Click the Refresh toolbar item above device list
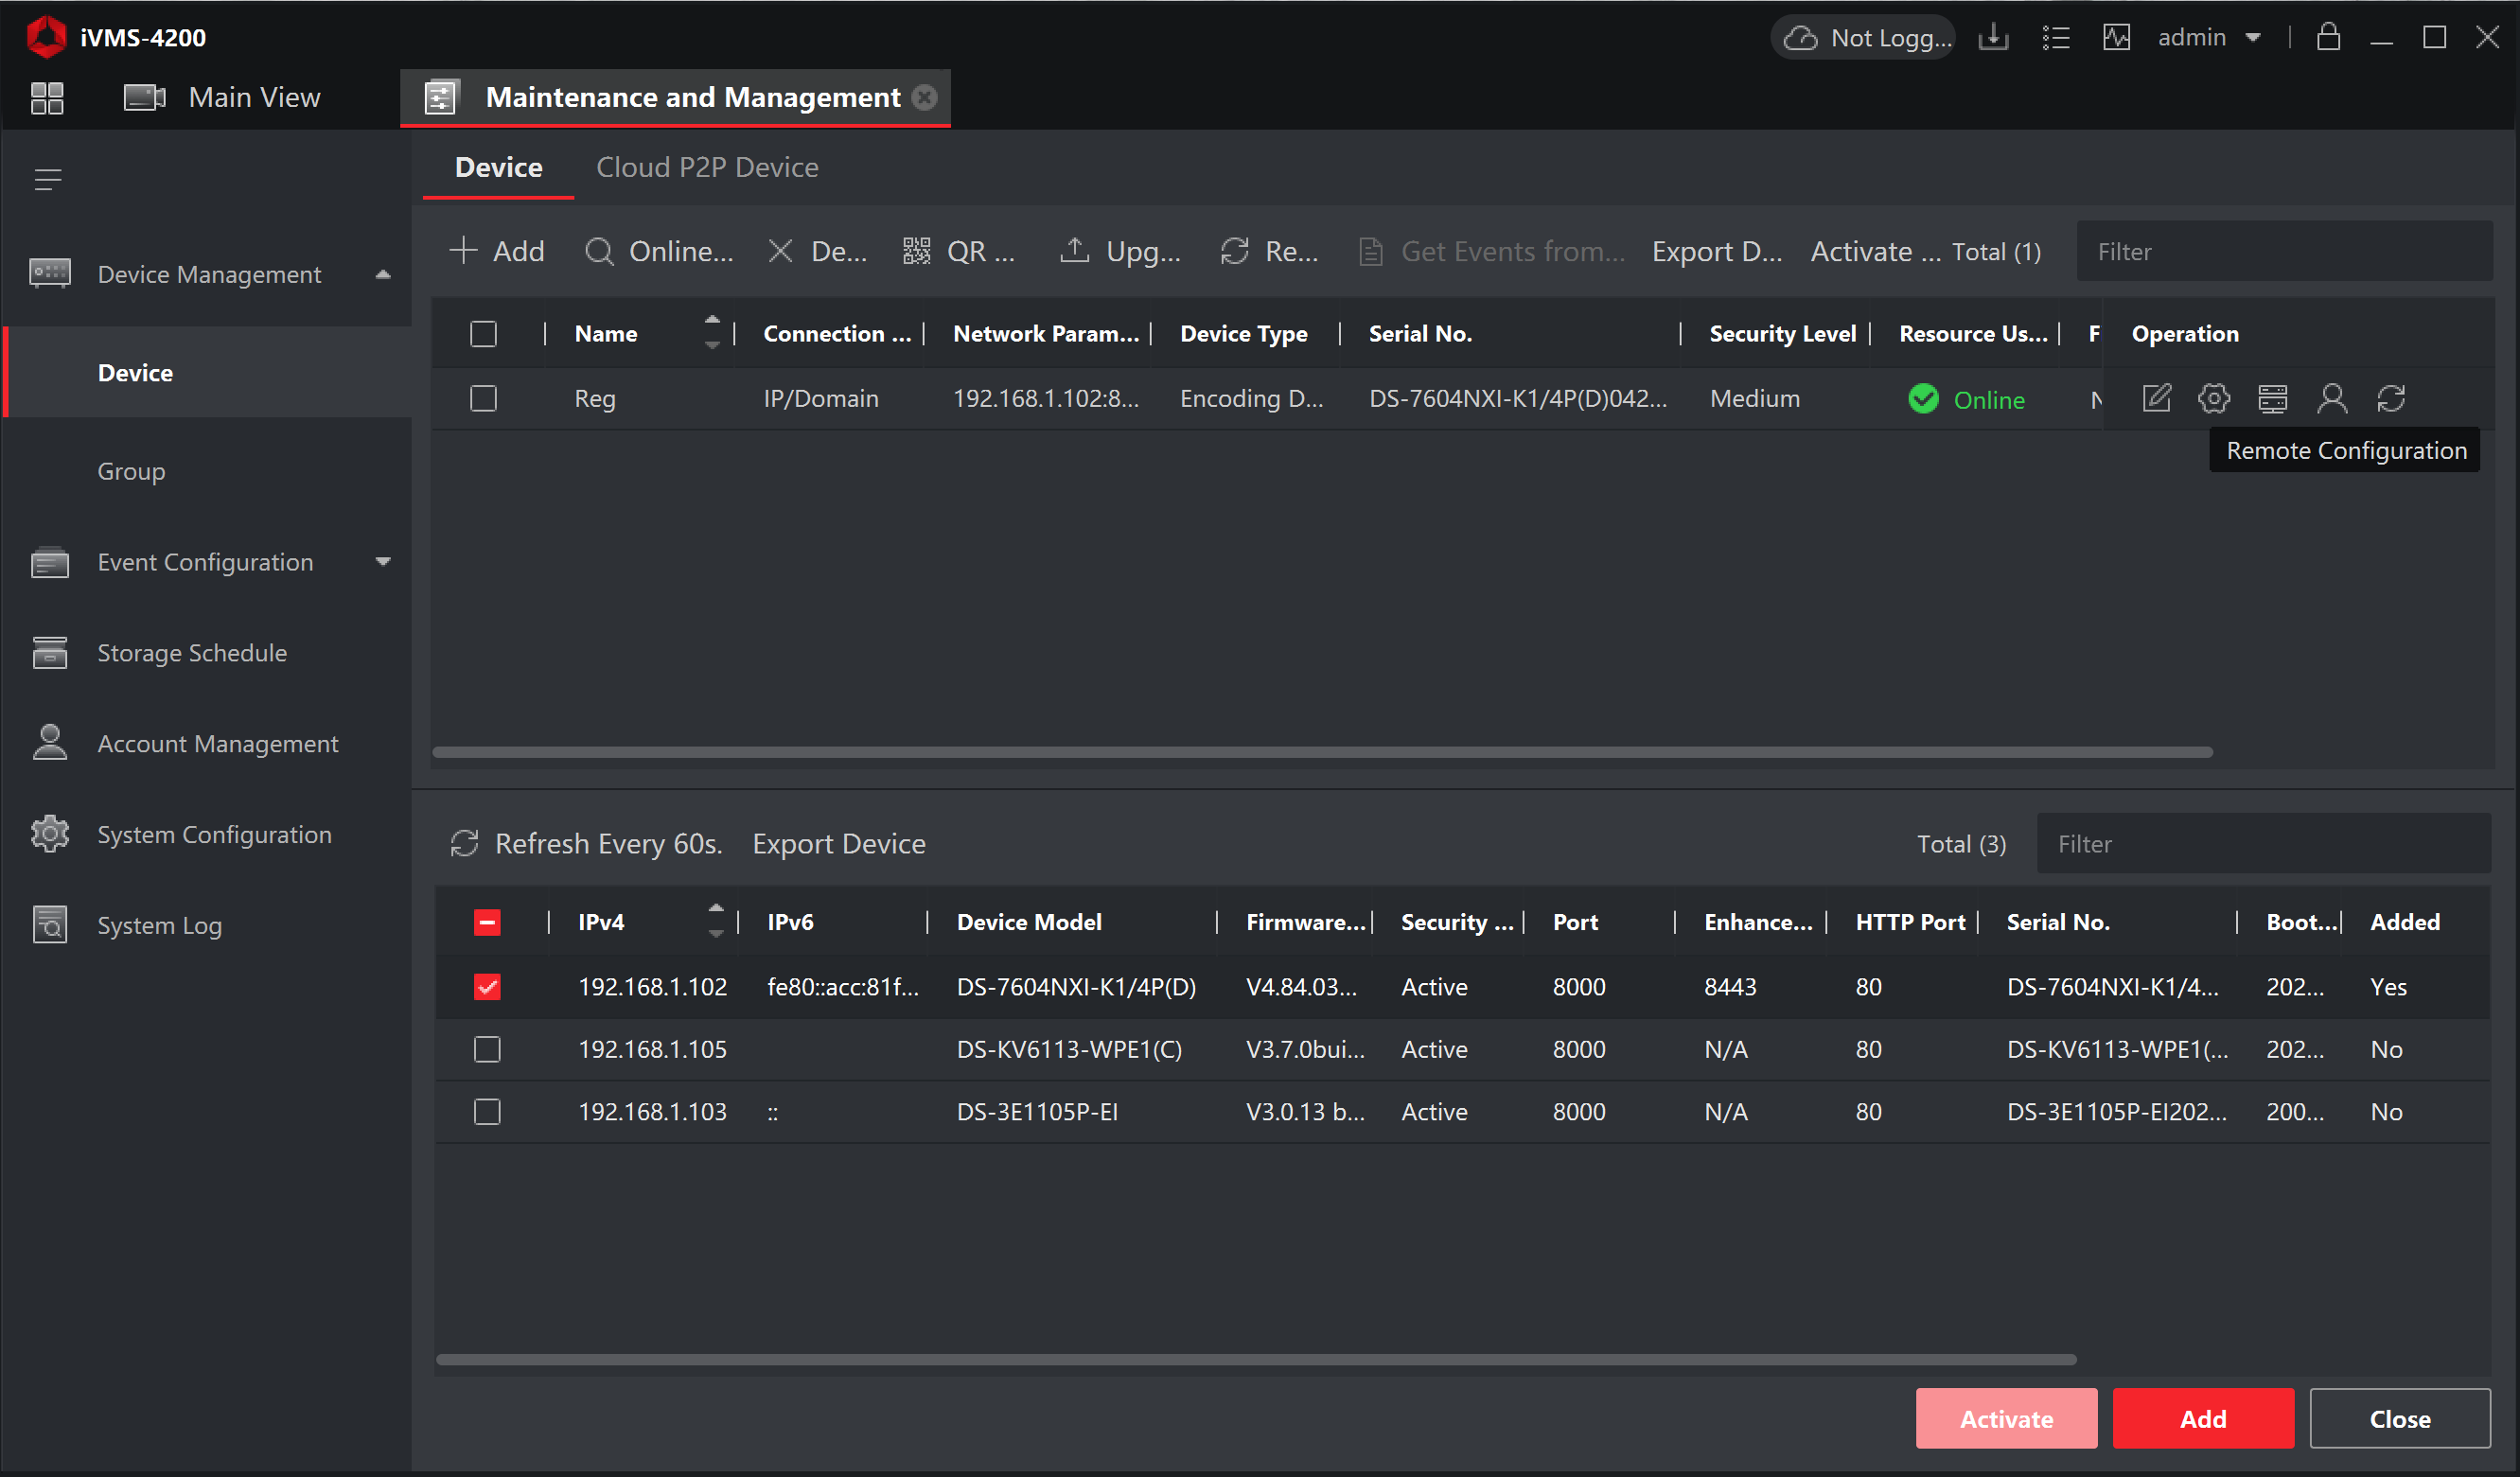Viewport: 2520px width, 1477px height. [x=1269, y=251]
